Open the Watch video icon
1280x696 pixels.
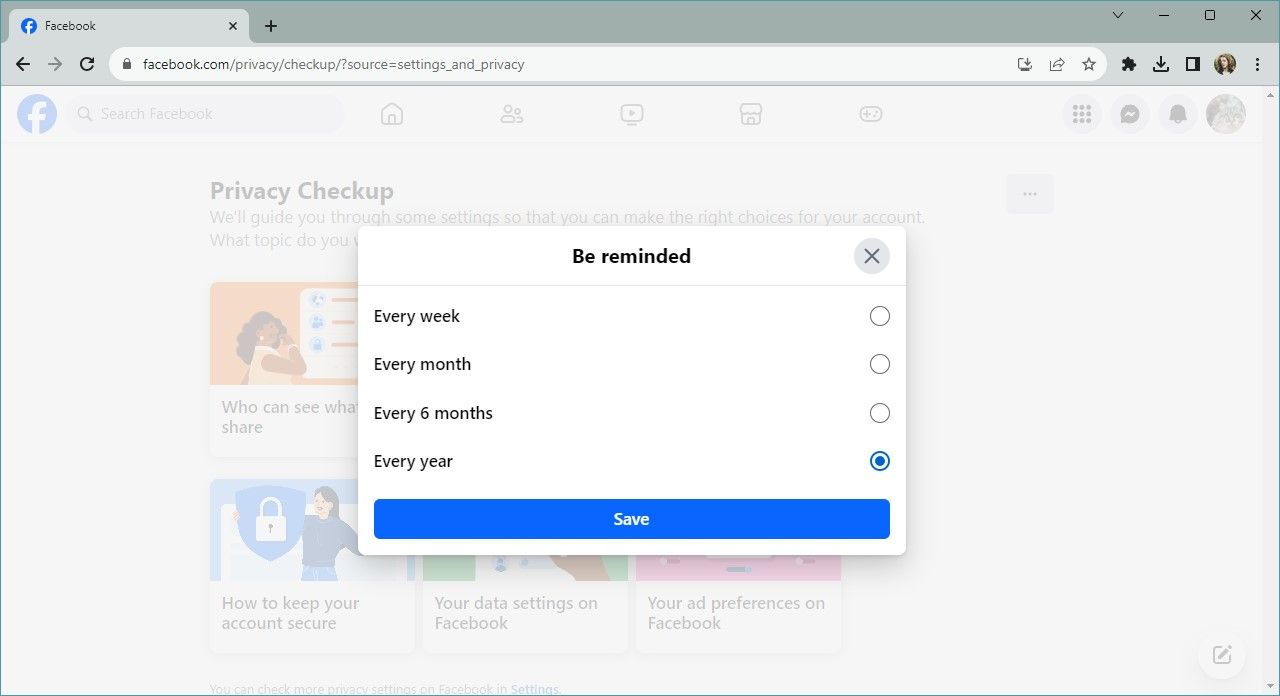[631, 113]
